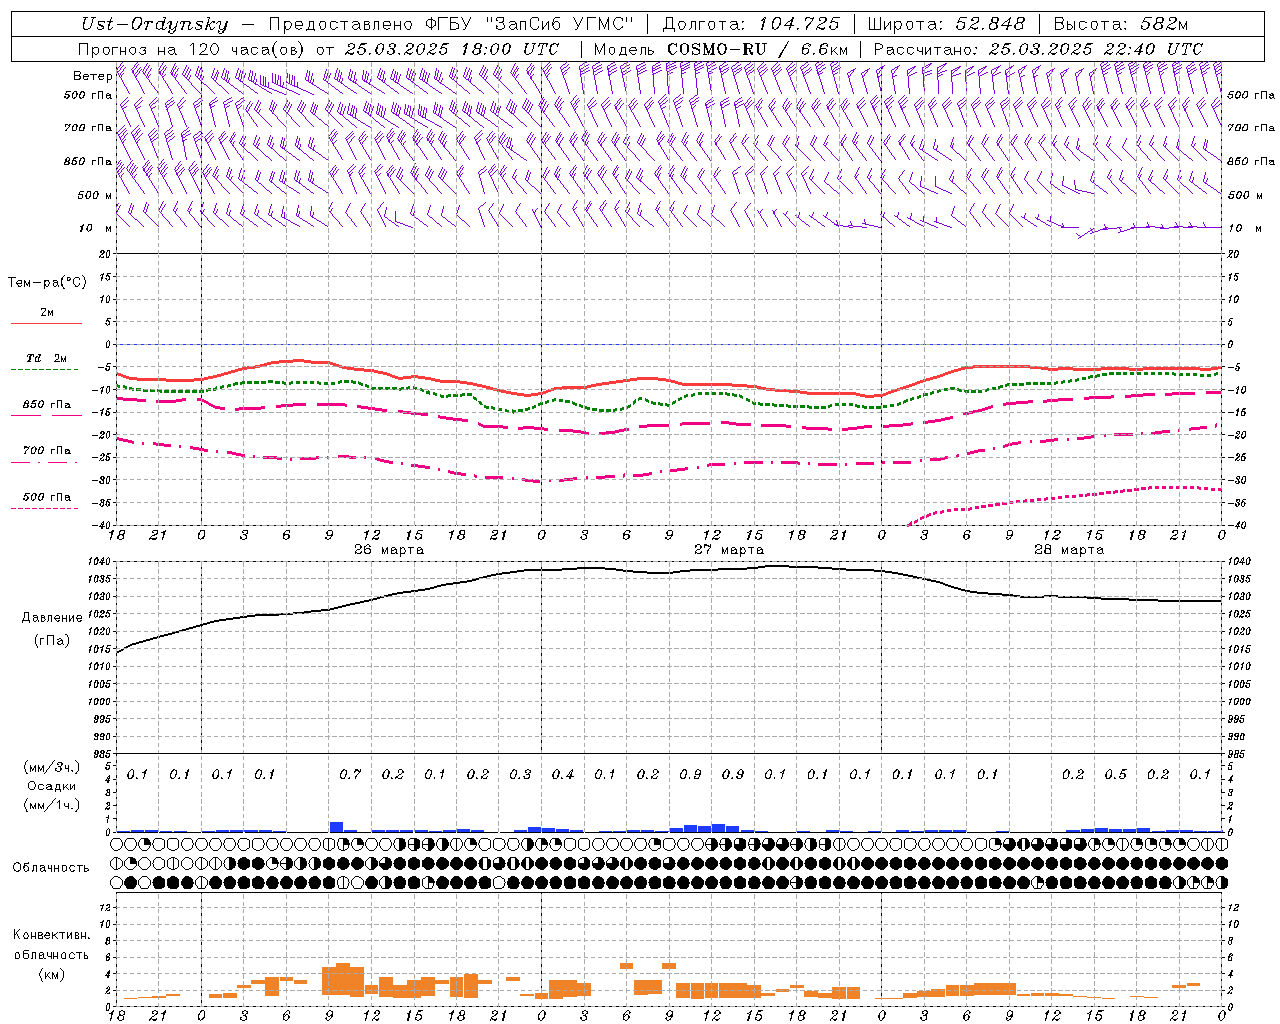Click the Давление pressure panel label
Image resolution: width=1280 pixels, height=1024 pixels.
click(52, 618)
